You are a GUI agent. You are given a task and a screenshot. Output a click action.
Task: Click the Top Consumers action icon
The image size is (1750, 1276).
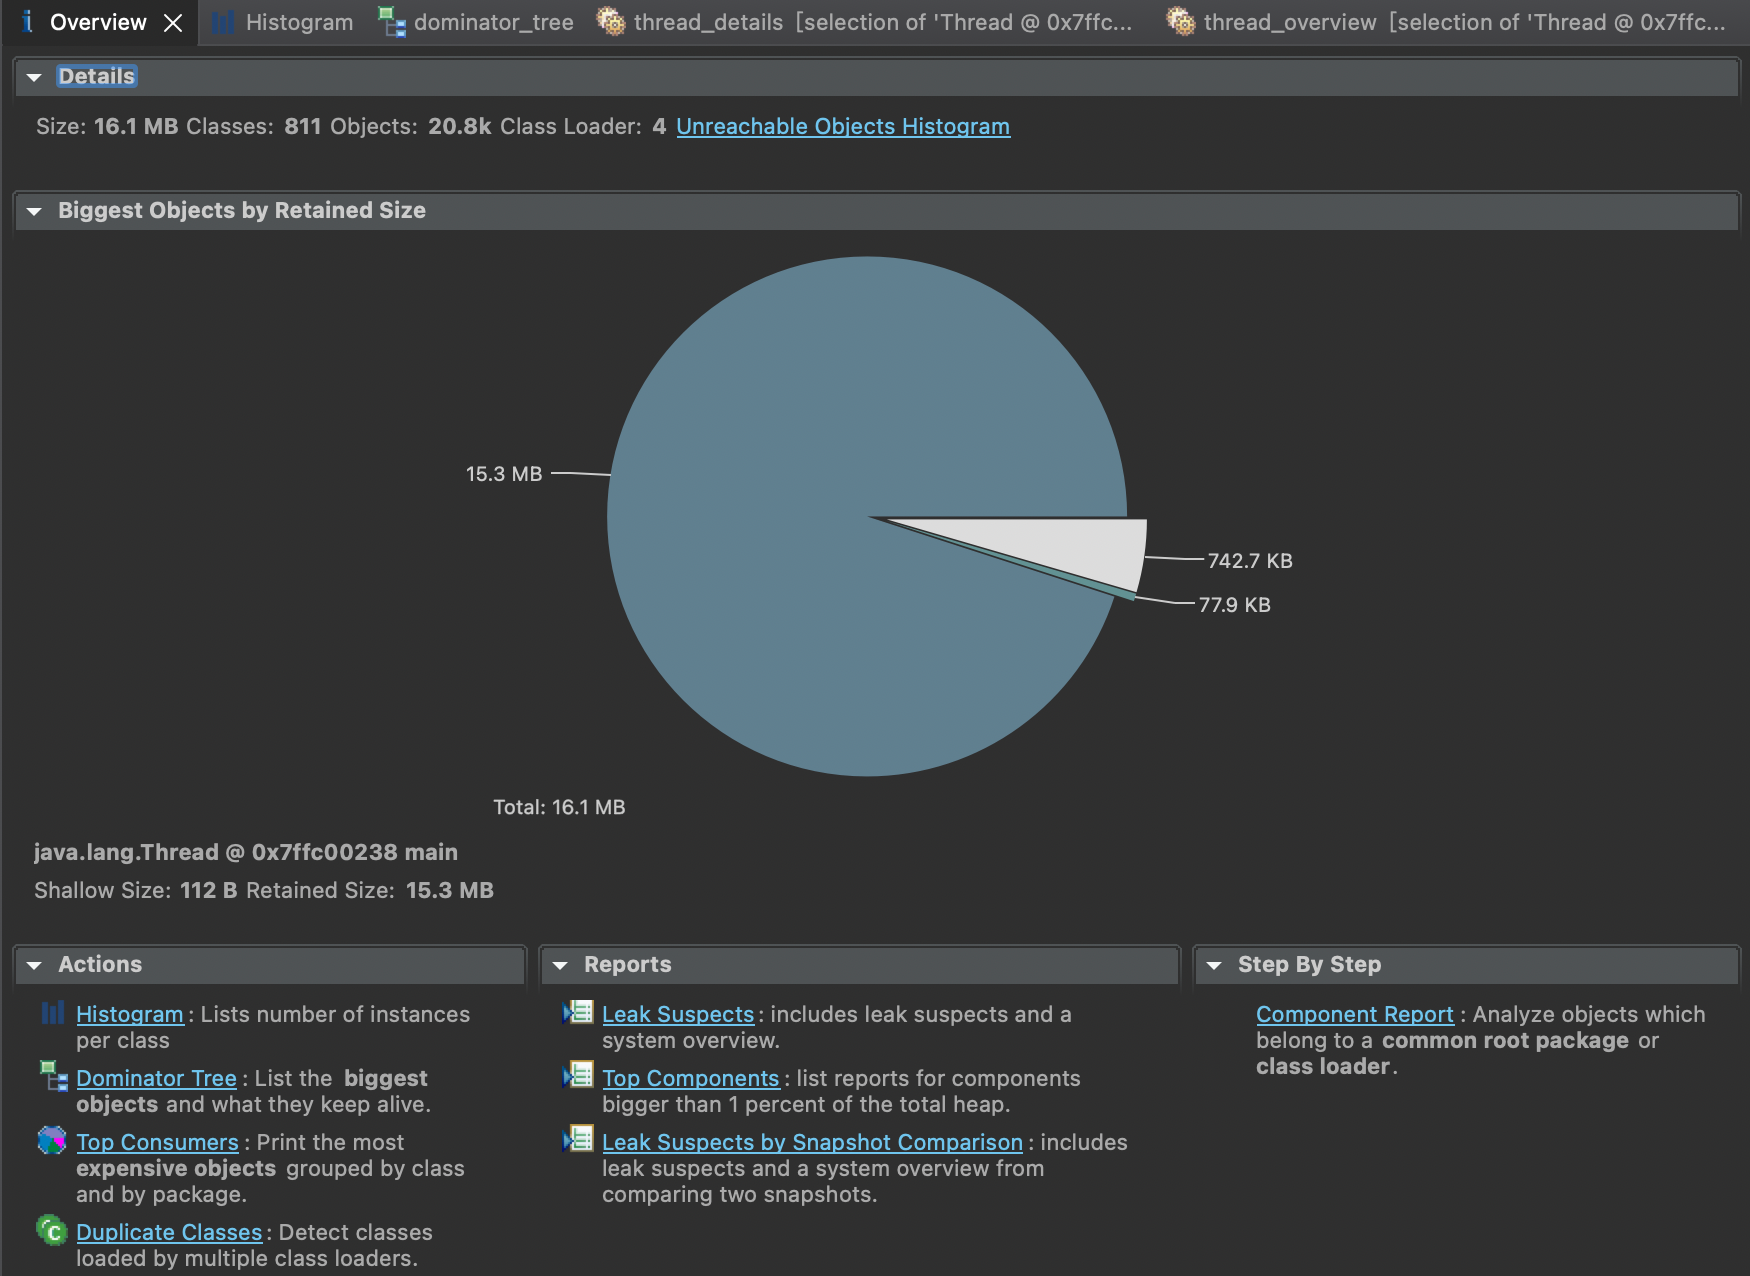(52, 1140)
